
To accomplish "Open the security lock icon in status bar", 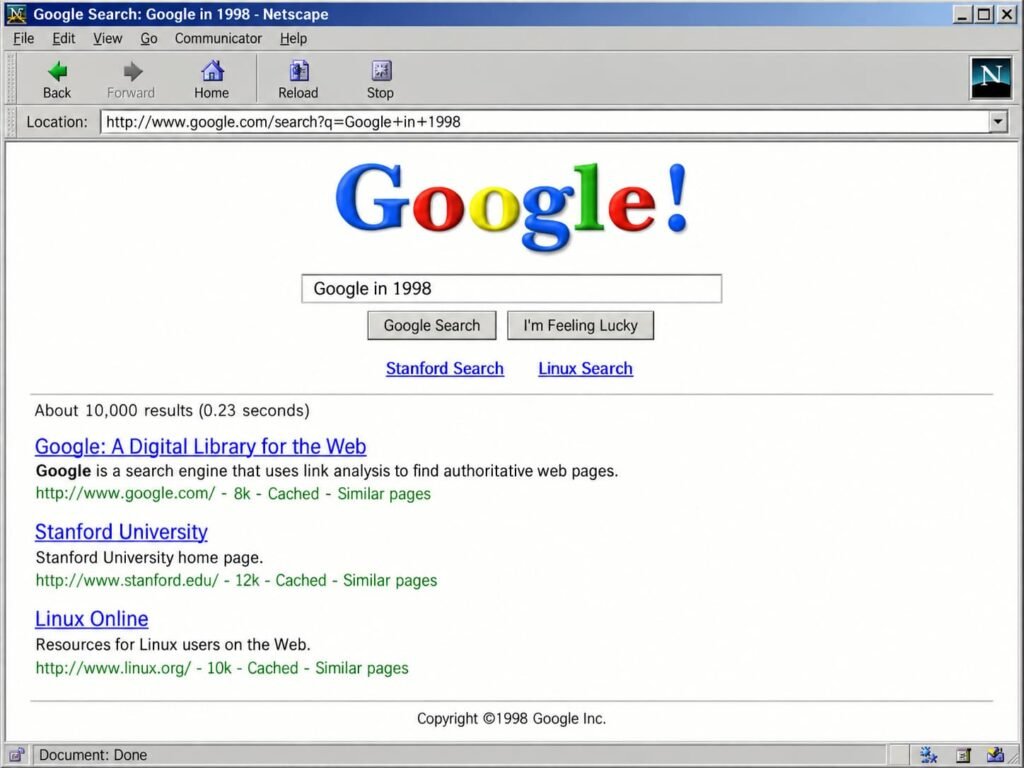I will [x=16, y=755].
